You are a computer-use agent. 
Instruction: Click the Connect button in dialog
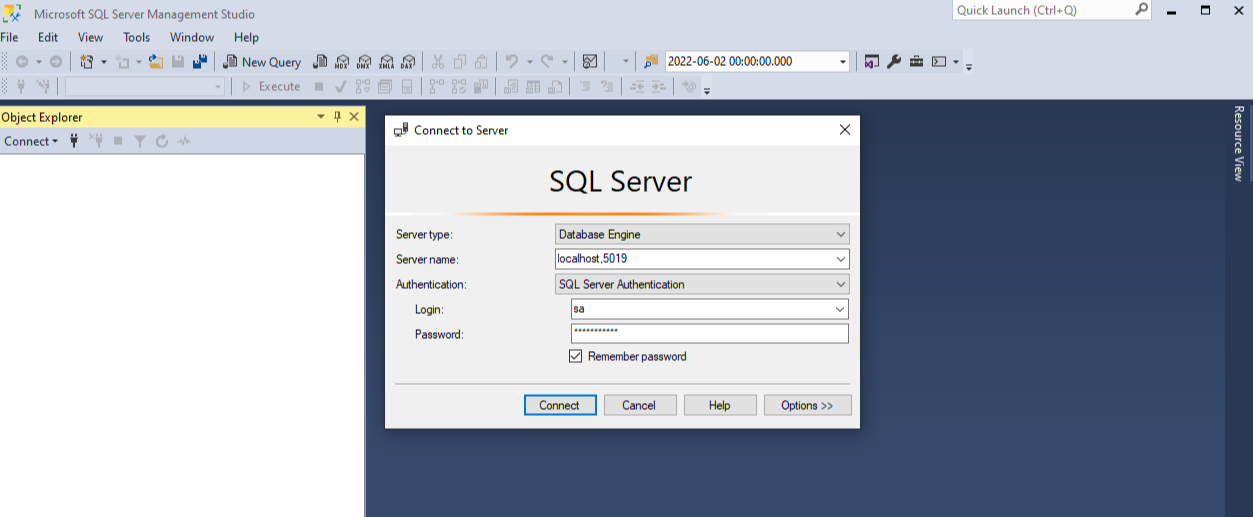560,405
